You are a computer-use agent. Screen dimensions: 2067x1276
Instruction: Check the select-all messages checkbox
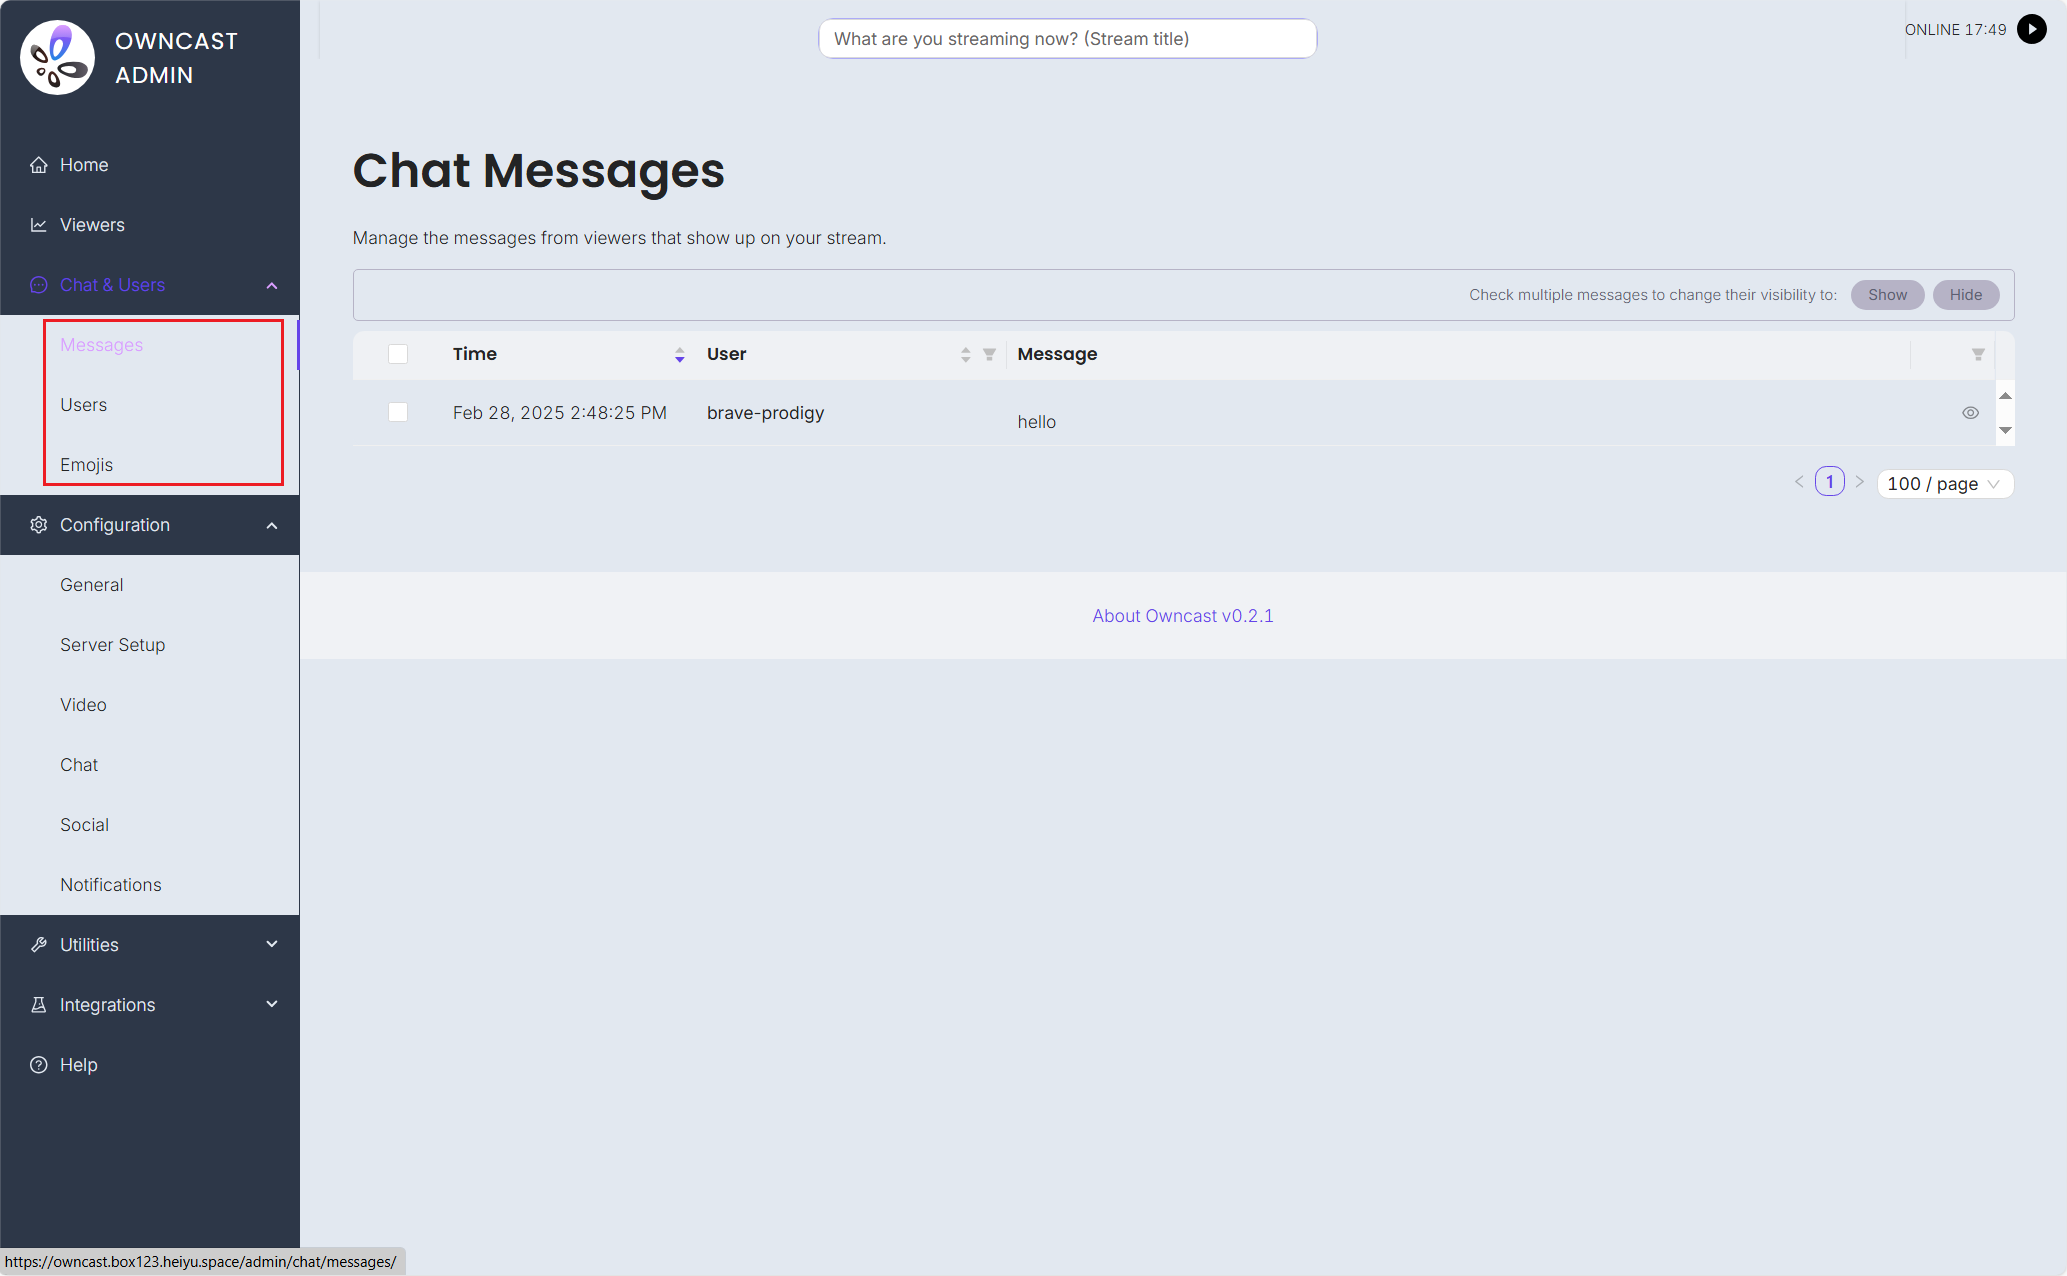point(398,354)
